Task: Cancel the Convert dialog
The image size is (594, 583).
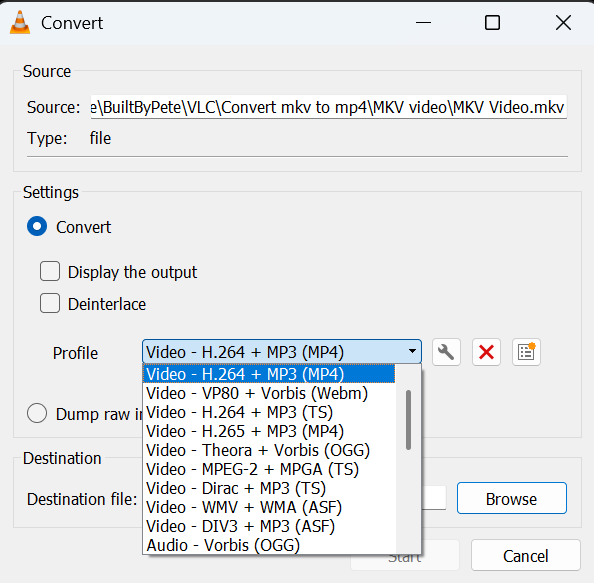Action: click(525, 555)
